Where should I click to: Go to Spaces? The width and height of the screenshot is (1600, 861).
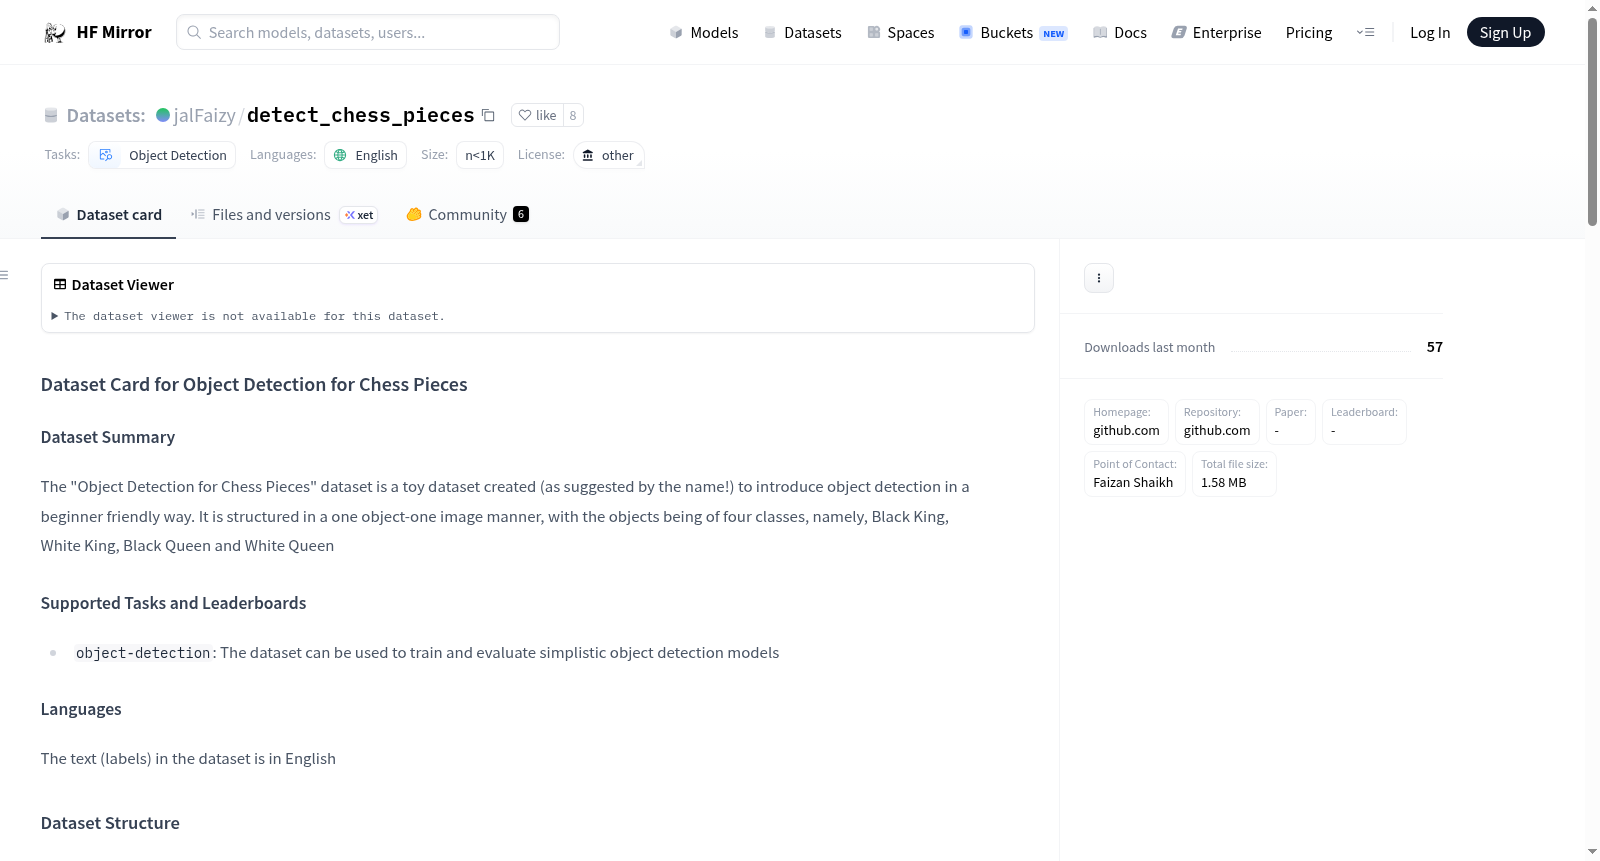tap(900, 33)
